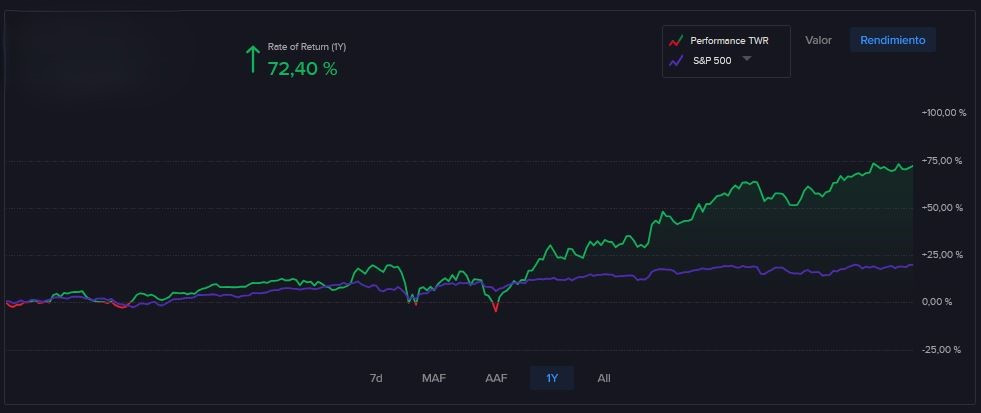This screenshot has width=981, height=413.
Task: Select the Rendimiento view
Action: [x=892, y=40]
